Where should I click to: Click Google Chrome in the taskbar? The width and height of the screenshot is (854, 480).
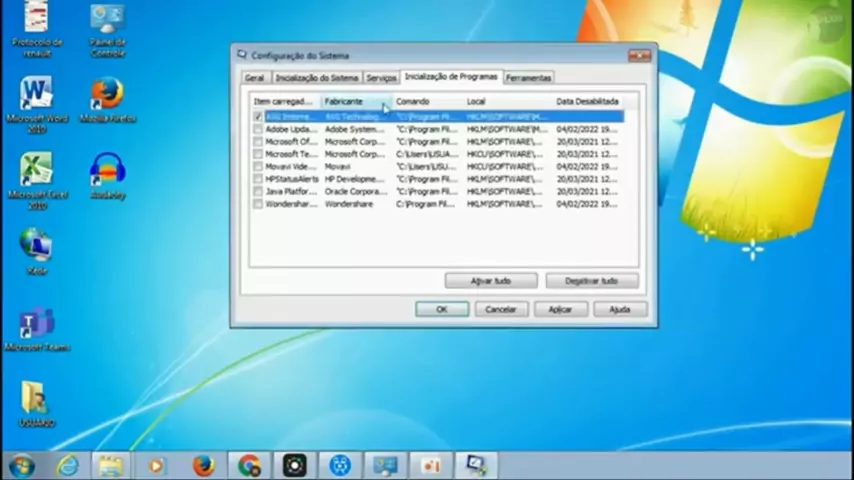(x=249, y=466)
